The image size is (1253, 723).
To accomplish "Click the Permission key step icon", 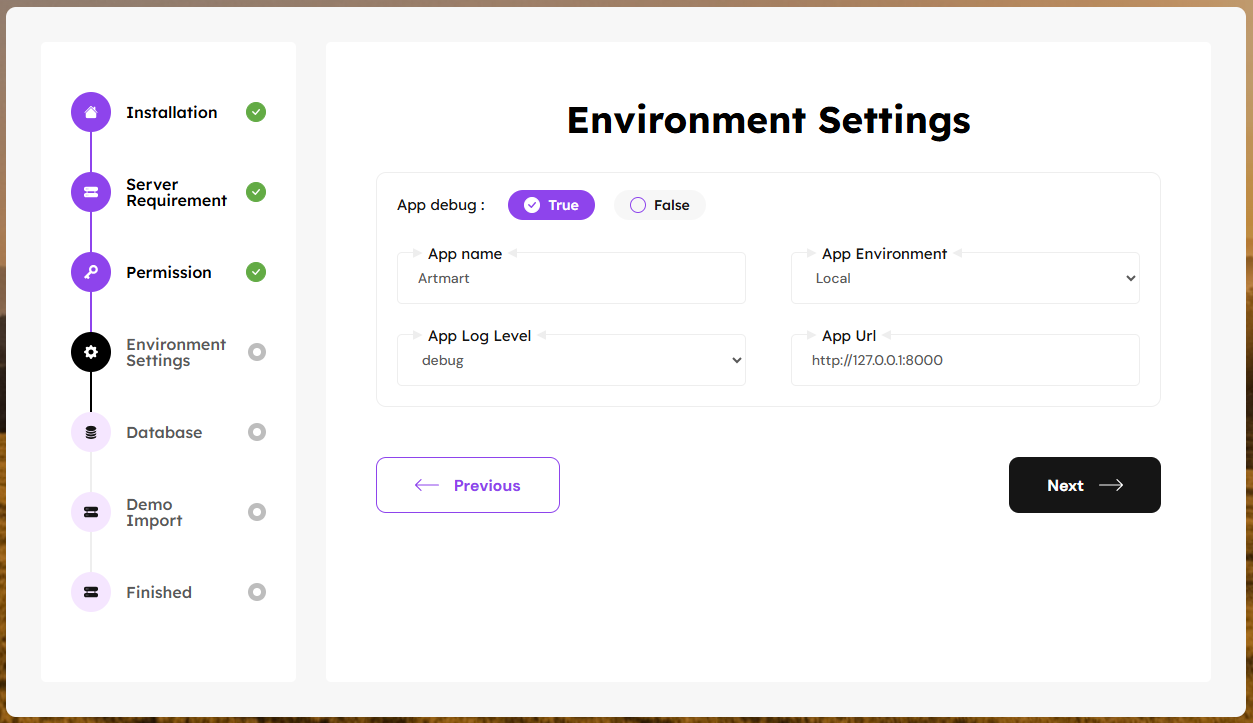I will coord(91,272).
